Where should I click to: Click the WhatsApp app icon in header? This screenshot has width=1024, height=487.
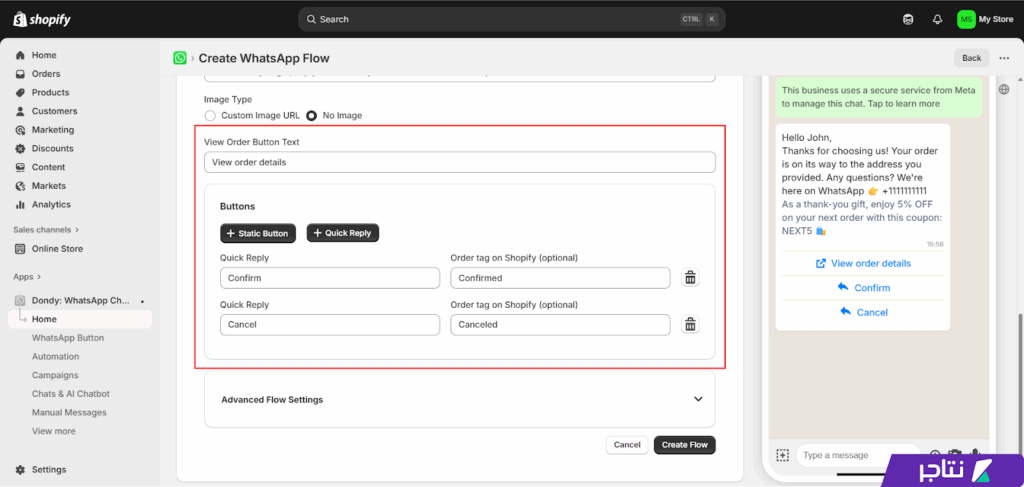coord(180,58)
